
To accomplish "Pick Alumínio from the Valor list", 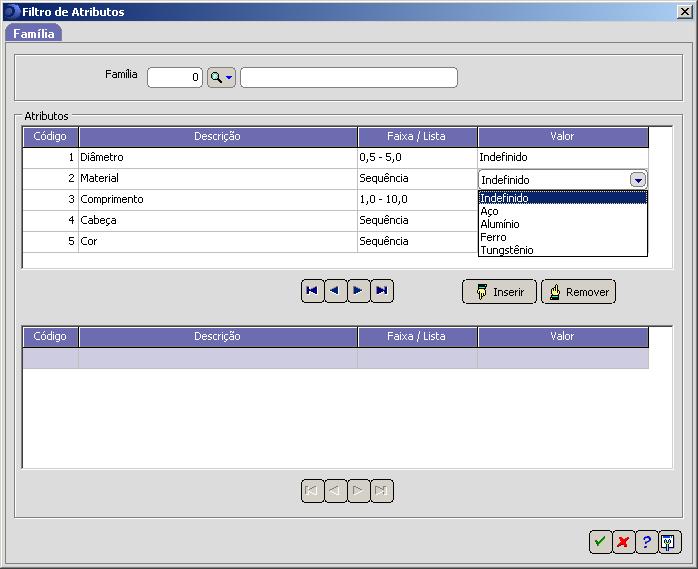I will click(x=500, y=224).
